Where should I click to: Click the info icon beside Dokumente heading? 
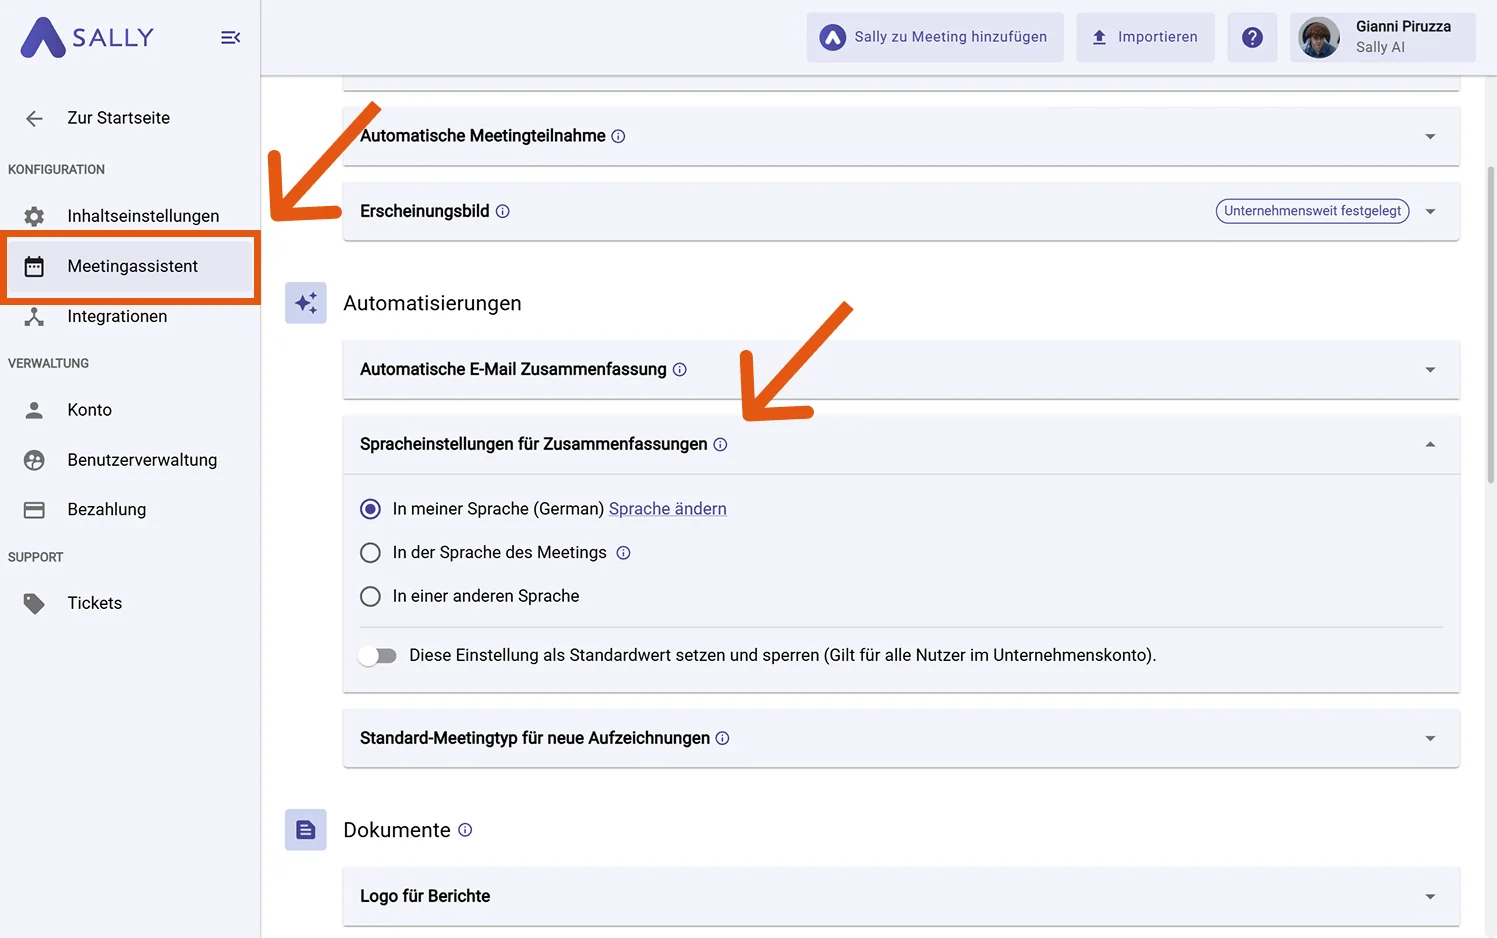[x=465, y=830]
